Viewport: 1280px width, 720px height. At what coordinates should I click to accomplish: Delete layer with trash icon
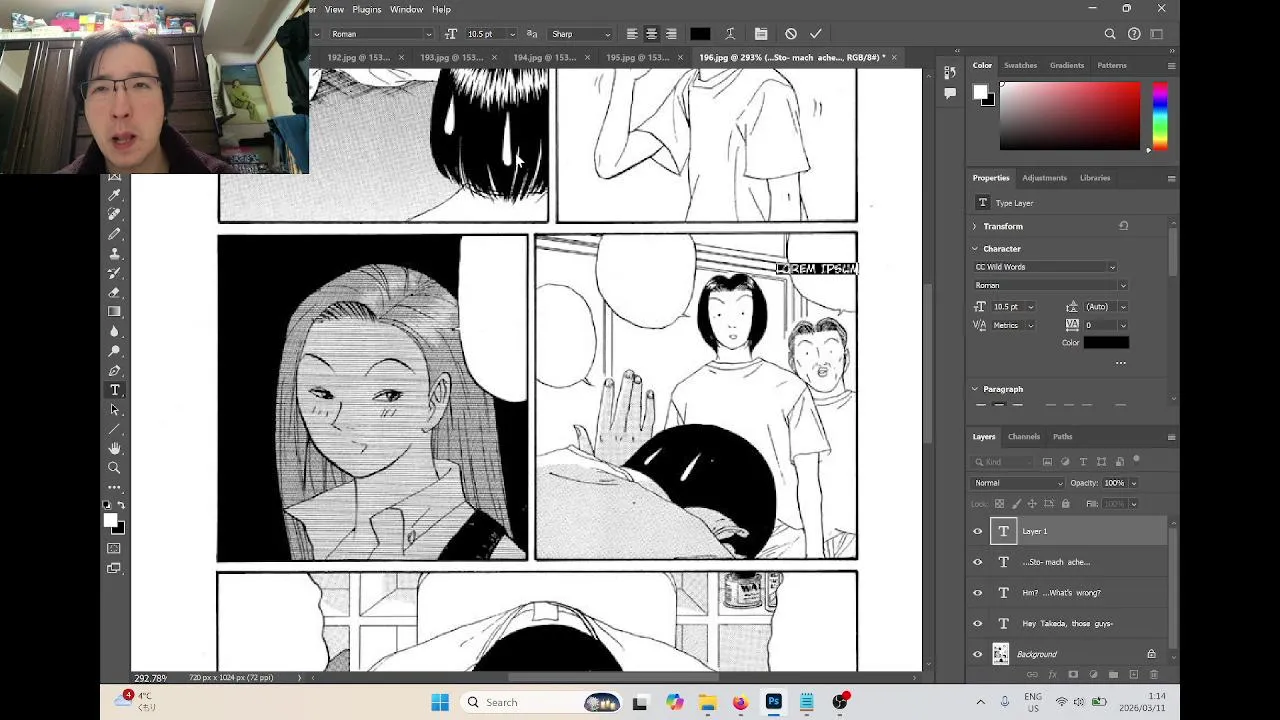click(1152, 675)
